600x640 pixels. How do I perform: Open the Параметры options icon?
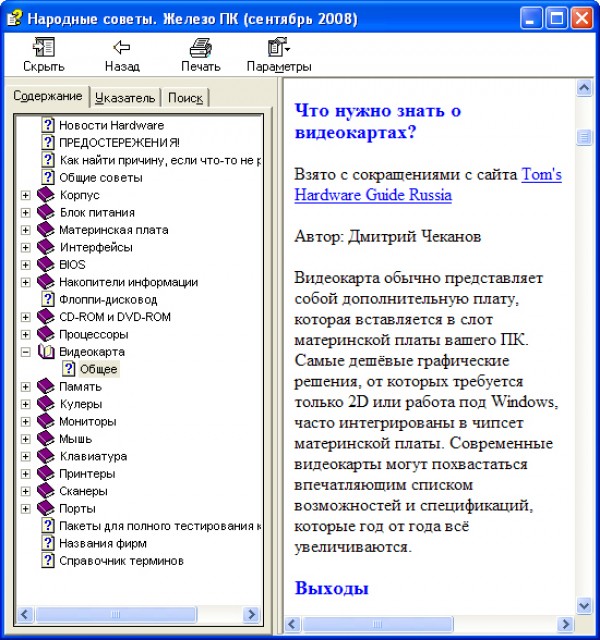[x=279, y=47]
